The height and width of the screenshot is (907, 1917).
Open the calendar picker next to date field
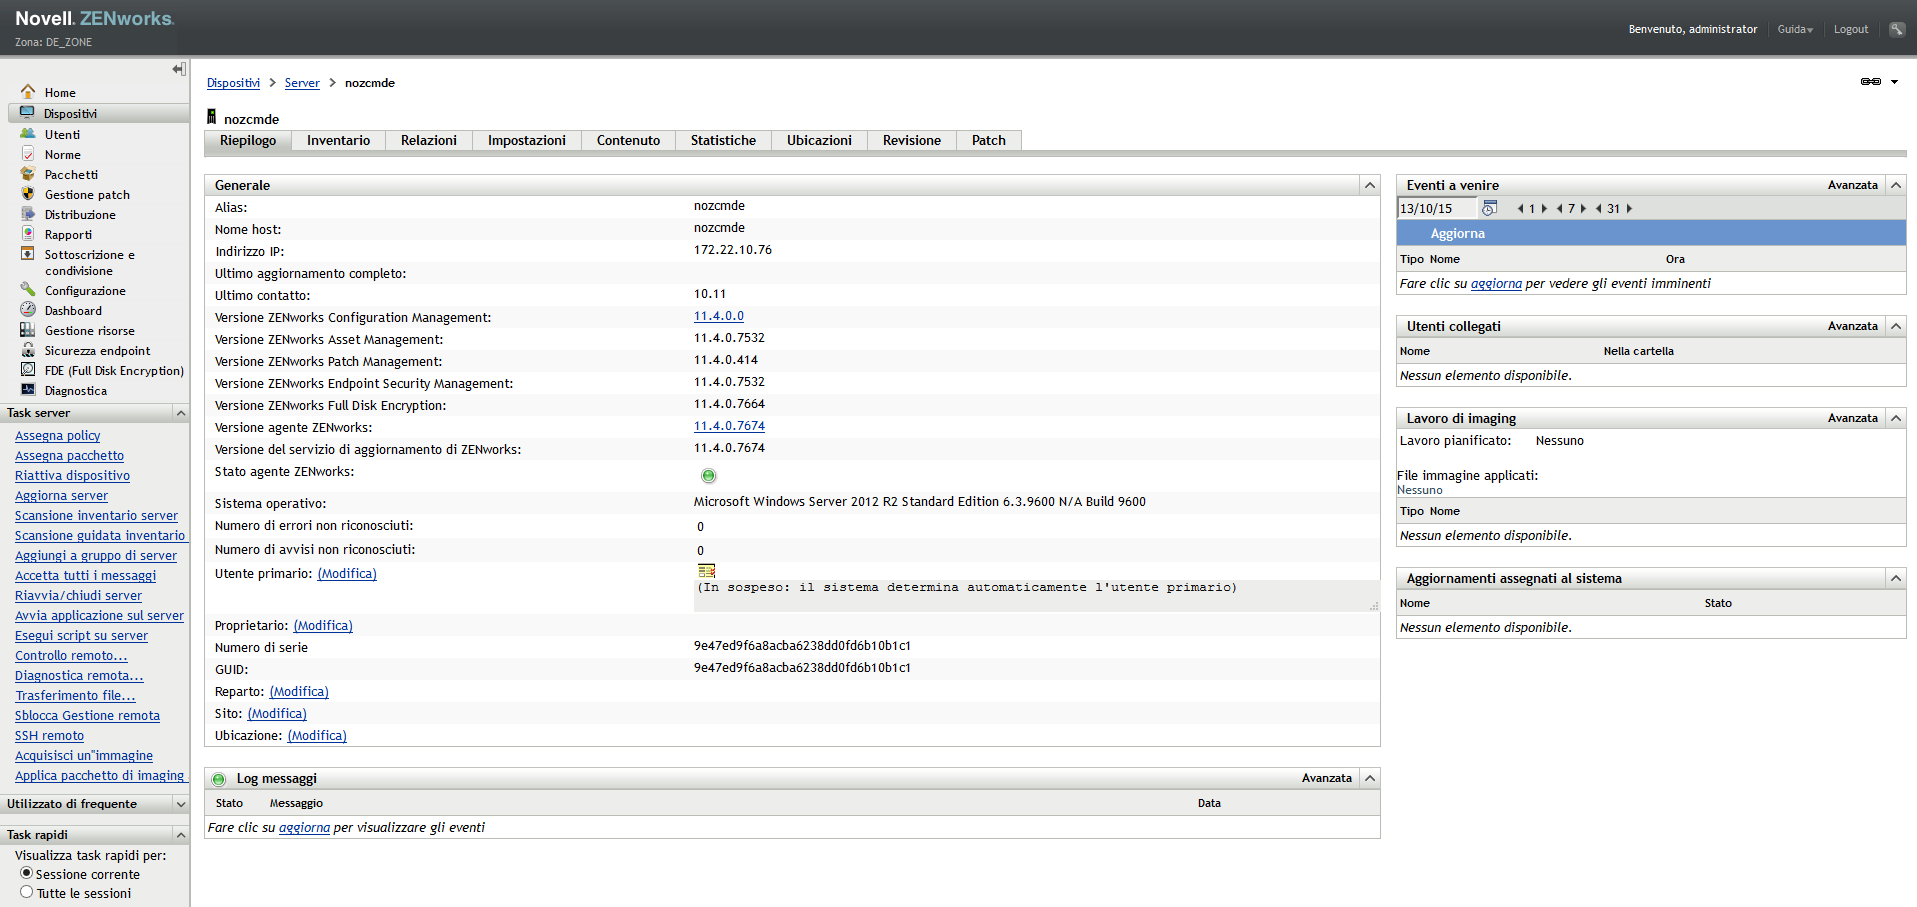pos(1489,208)
